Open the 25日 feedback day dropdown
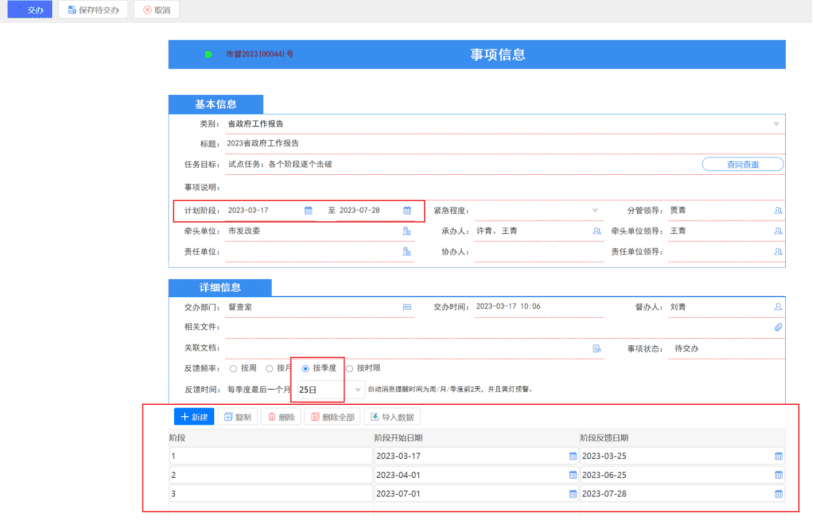This screenshot has width=813, height=522. 358,390
